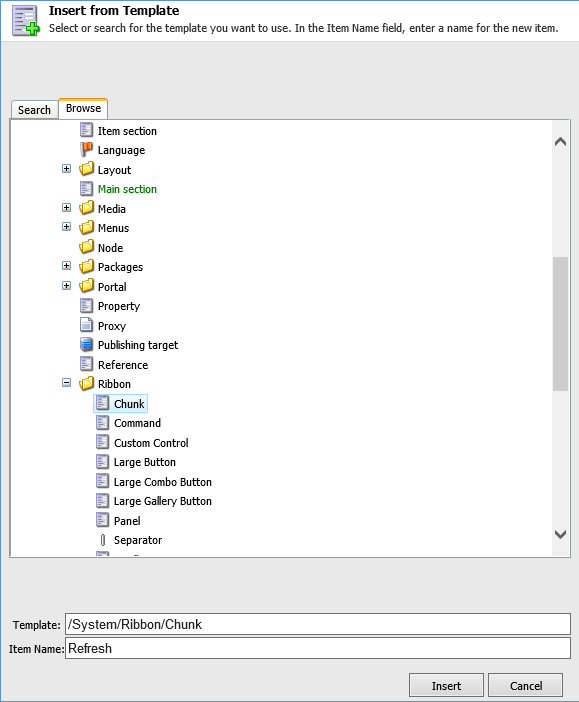579x702 pixels.
Task: Click the Node folder icon
Action: tap(86, 247)
